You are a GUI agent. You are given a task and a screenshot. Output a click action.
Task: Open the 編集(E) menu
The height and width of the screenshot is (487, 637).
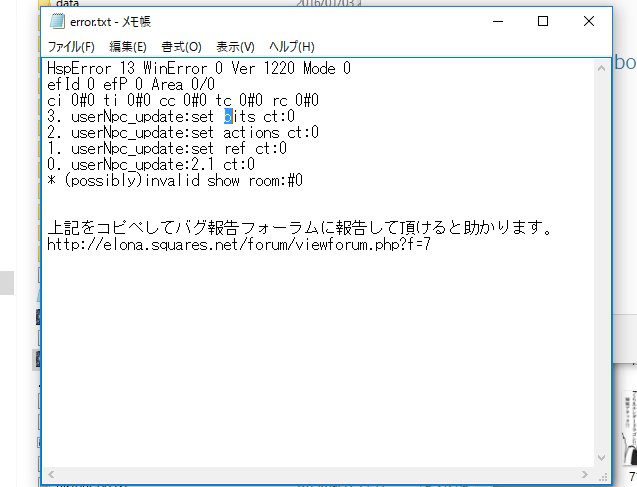(128, 47)
